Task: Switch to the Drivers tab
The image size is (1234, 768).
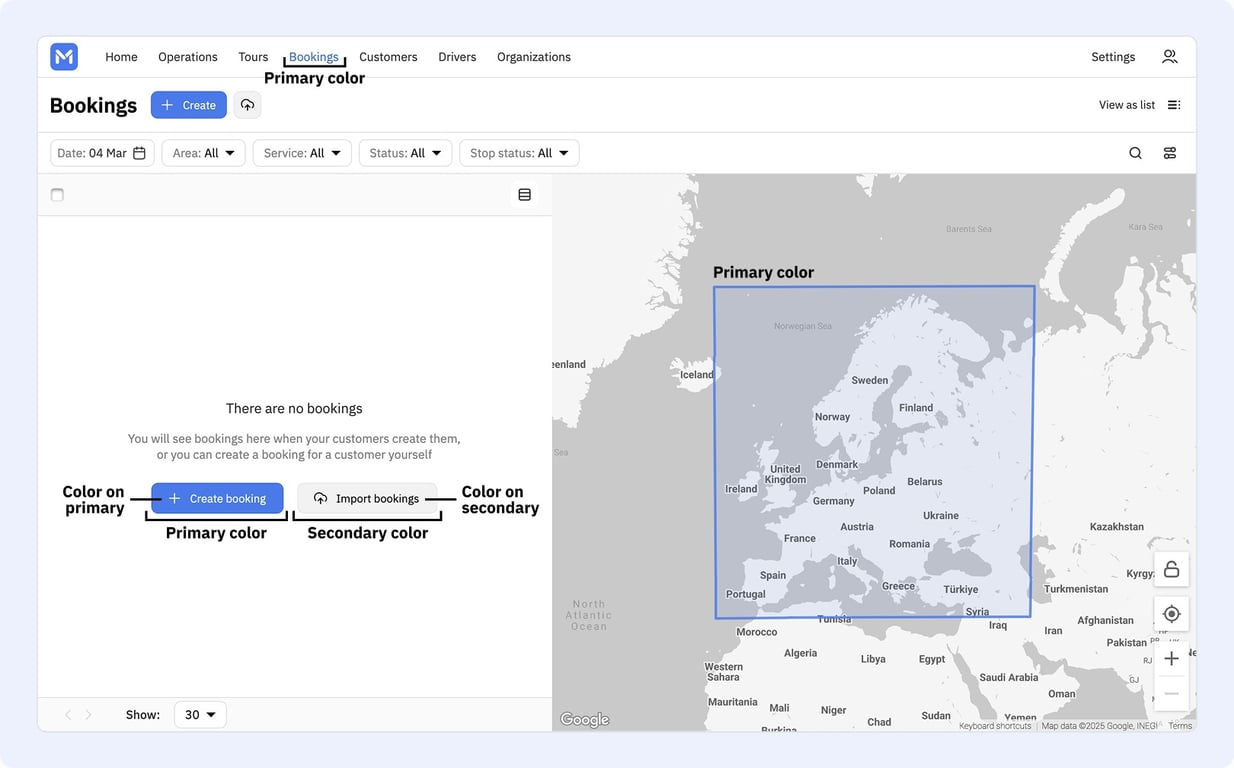Action: (x=457, y=57)
